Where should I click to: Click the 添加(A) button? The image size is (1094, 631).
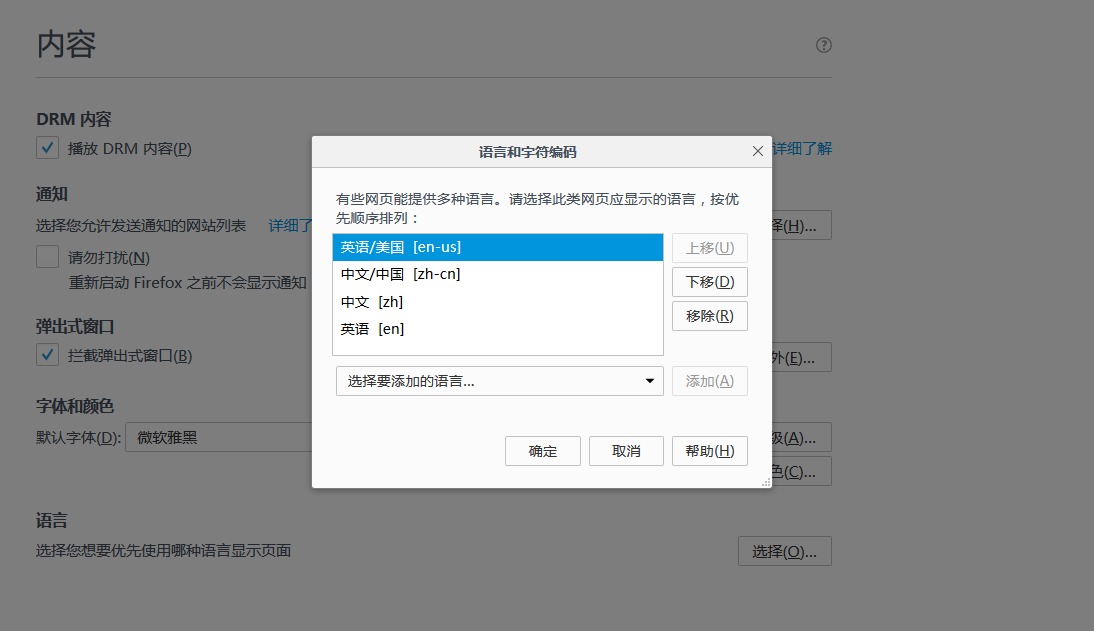709,381
